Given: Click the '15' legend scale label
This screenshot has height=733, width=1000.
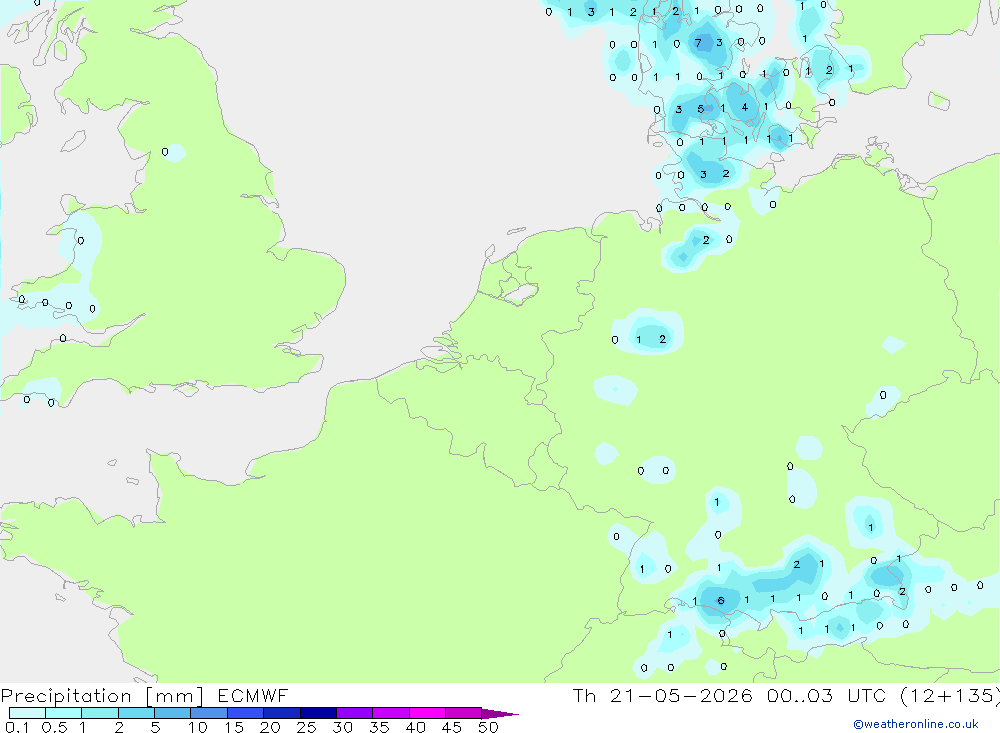Looking at the screenshot, I should click(x=234, y=727).
